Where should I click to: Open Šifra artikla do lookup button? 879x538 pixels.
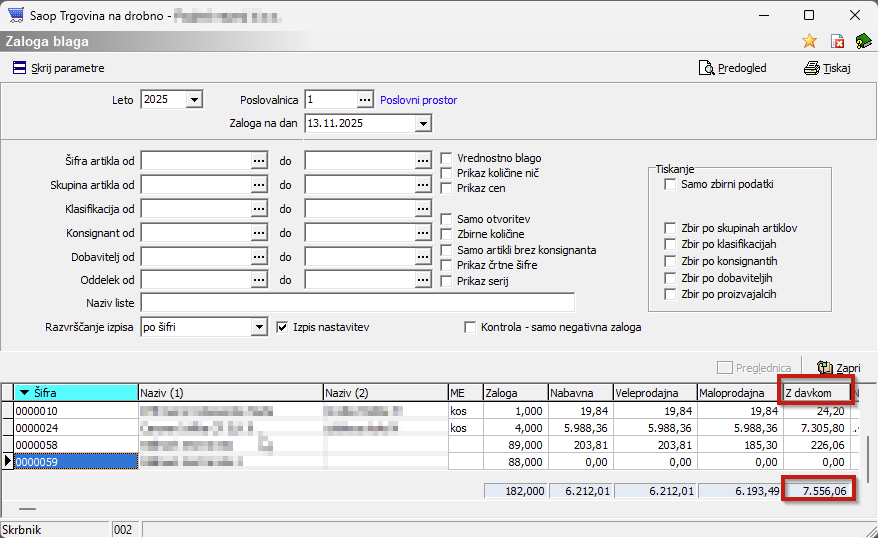423,161
